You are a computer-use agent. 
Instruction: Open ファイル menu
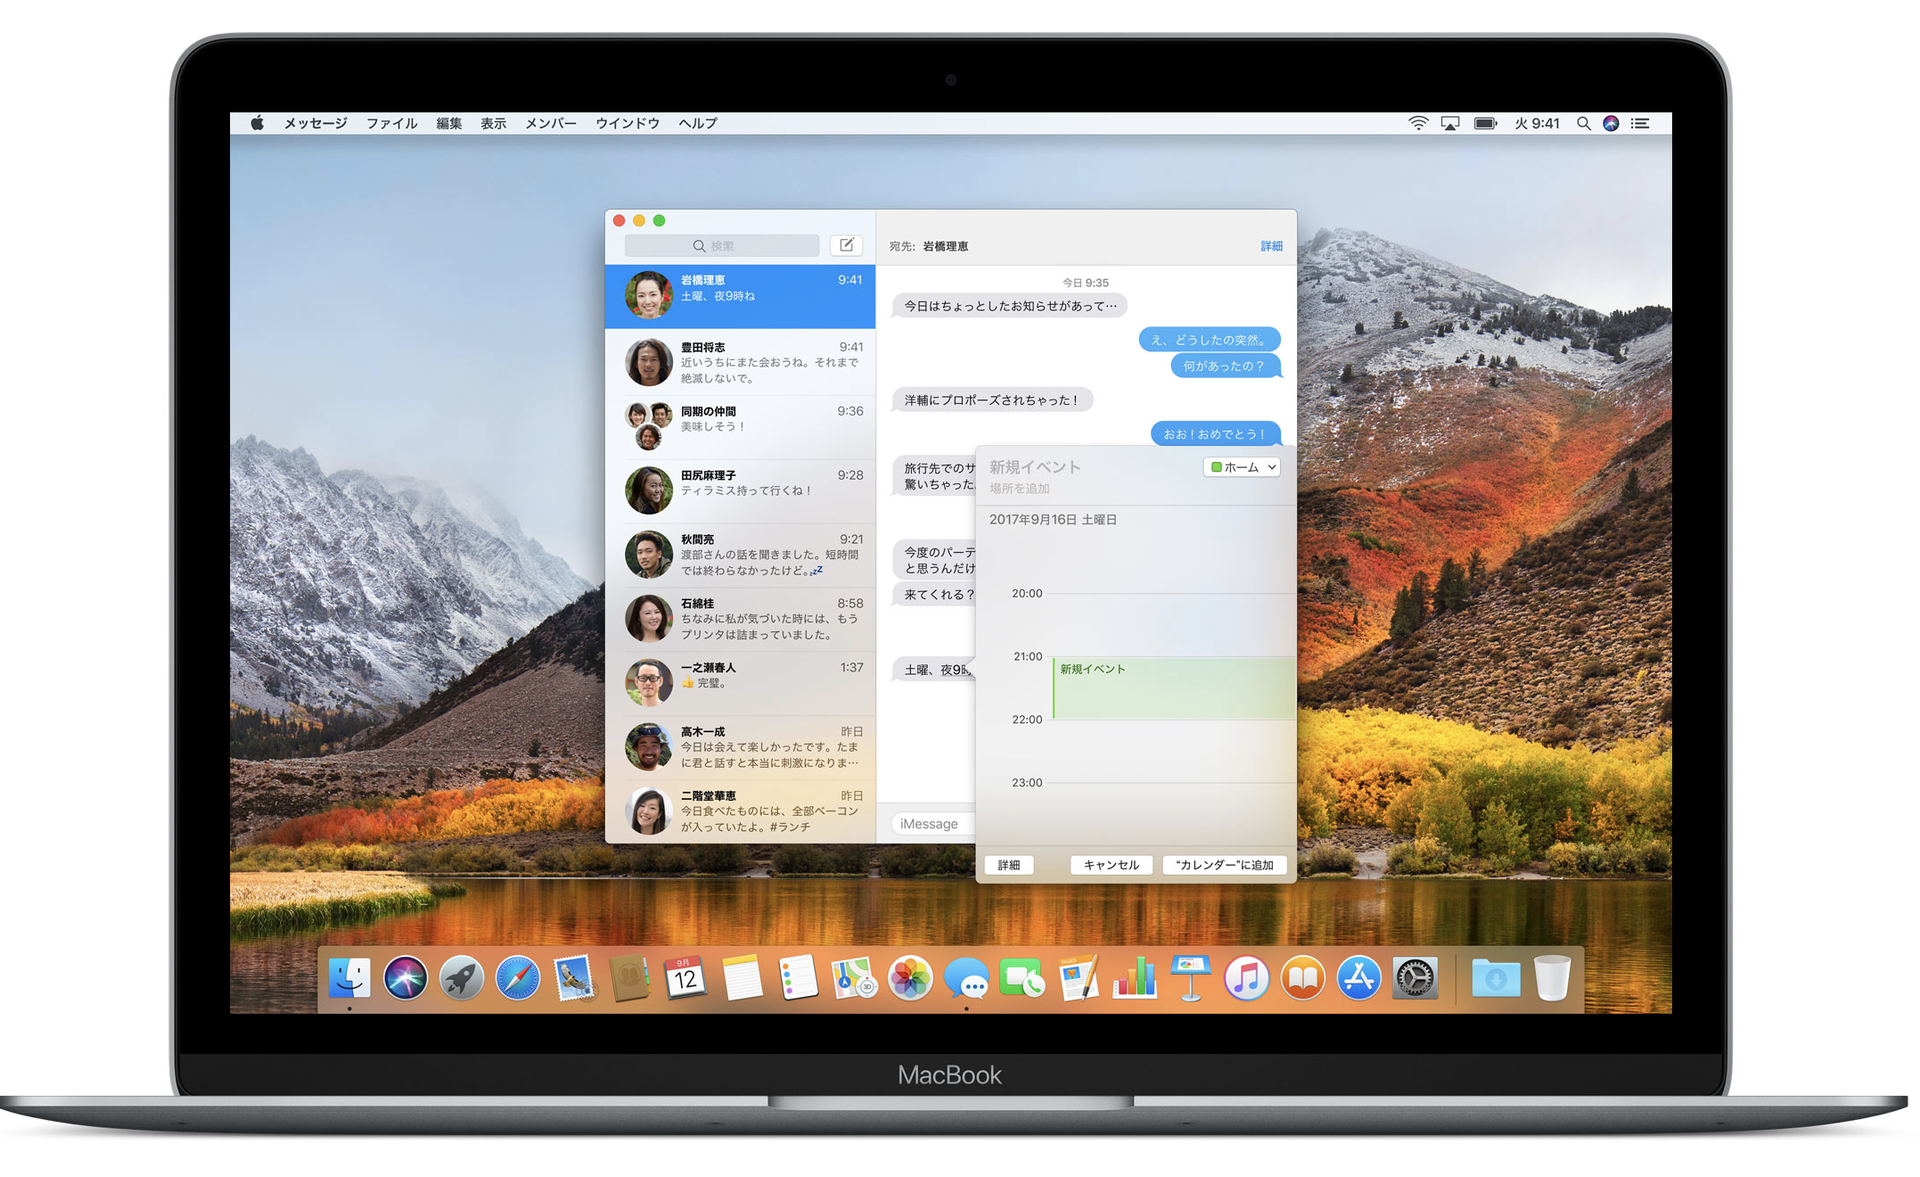[391, 123]
